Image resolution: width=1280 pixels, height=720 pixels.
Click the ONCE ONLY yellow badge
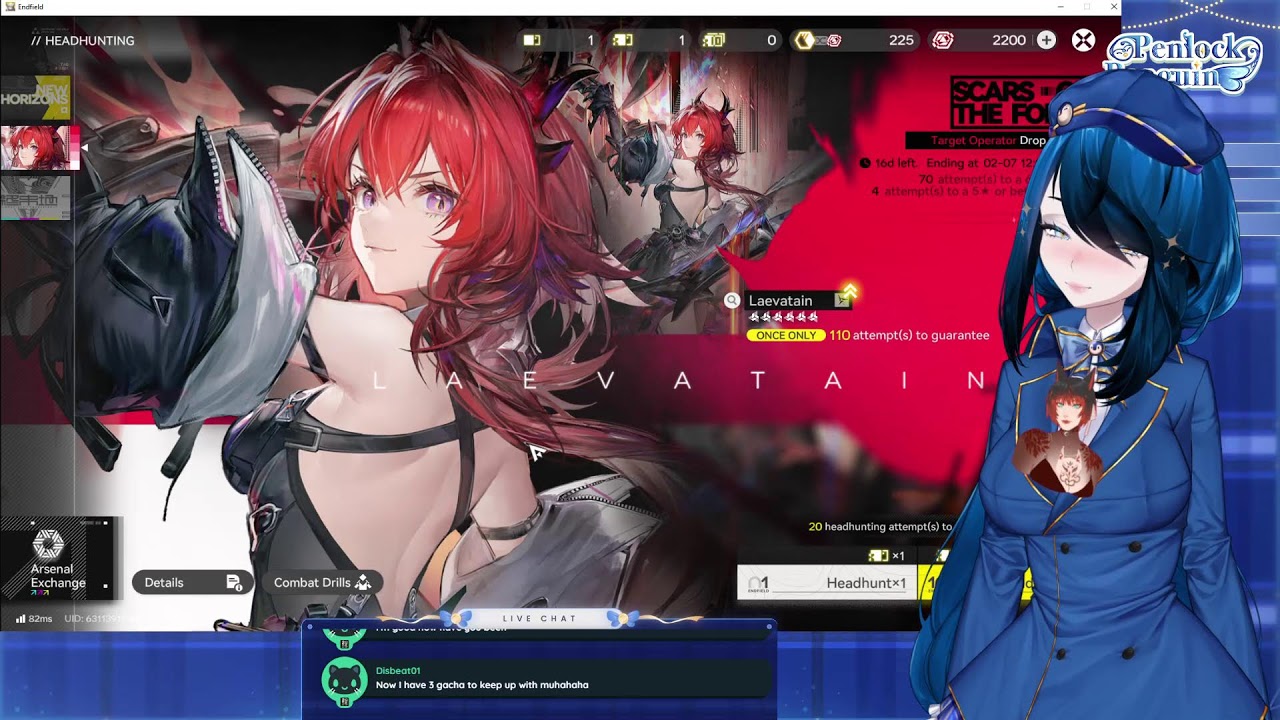click(786, 336)
